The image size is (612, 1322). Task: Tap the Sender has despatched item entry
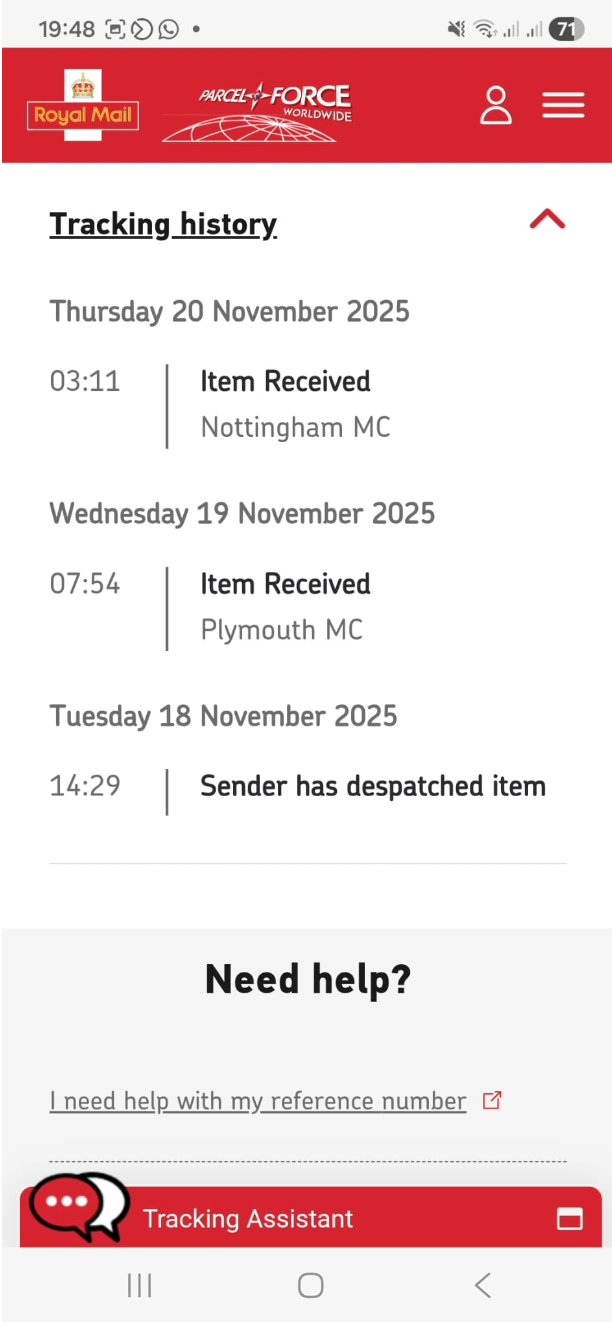pos(372,787)
